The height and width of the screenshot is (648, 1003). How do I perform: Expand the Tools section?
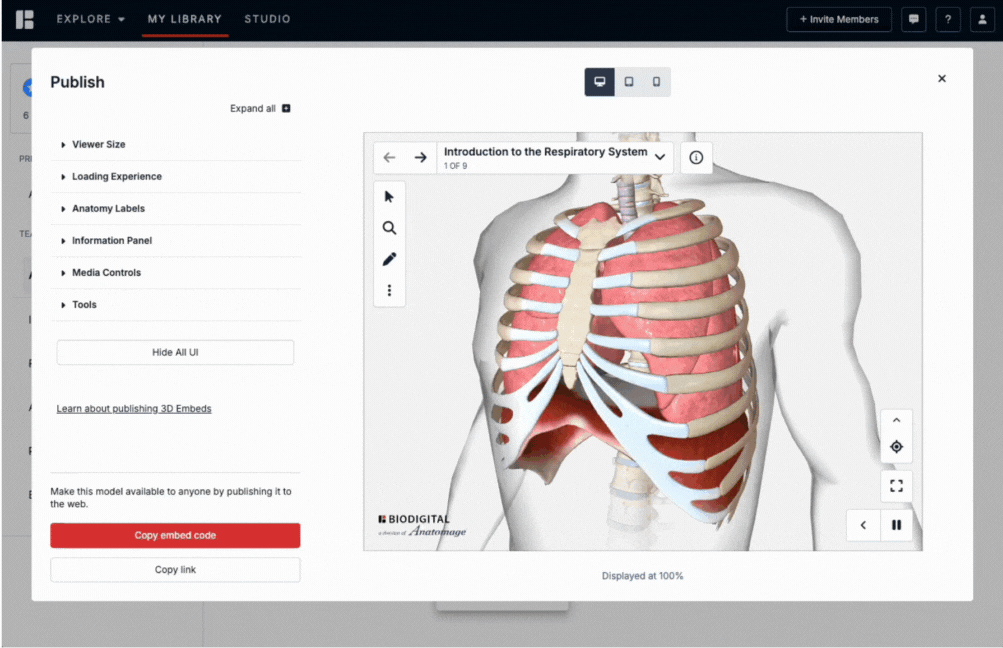176,304
